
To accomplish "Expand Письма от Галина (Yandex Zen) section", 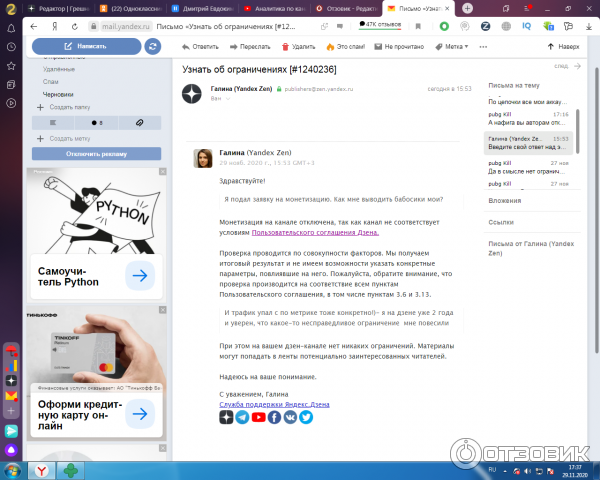I will pos(531,248).
